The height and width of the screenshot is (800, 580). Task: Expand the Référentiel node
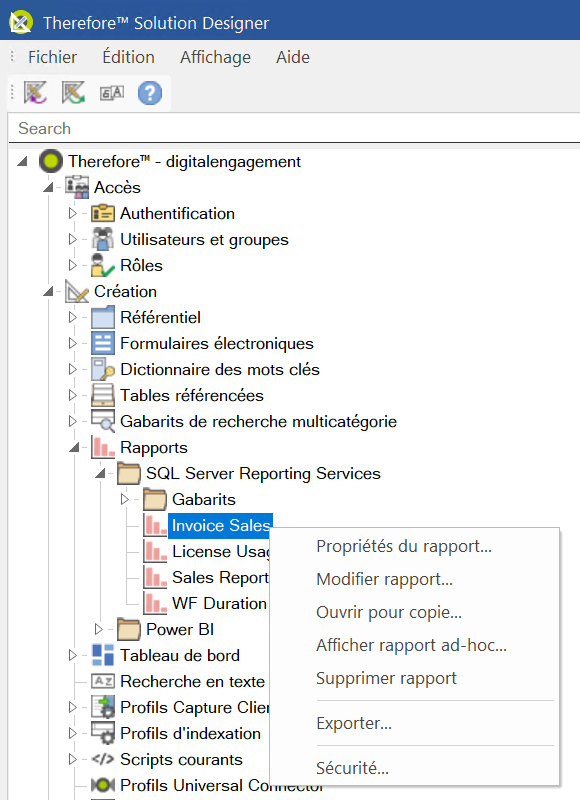pyautogui.click(x=72, y=317)
